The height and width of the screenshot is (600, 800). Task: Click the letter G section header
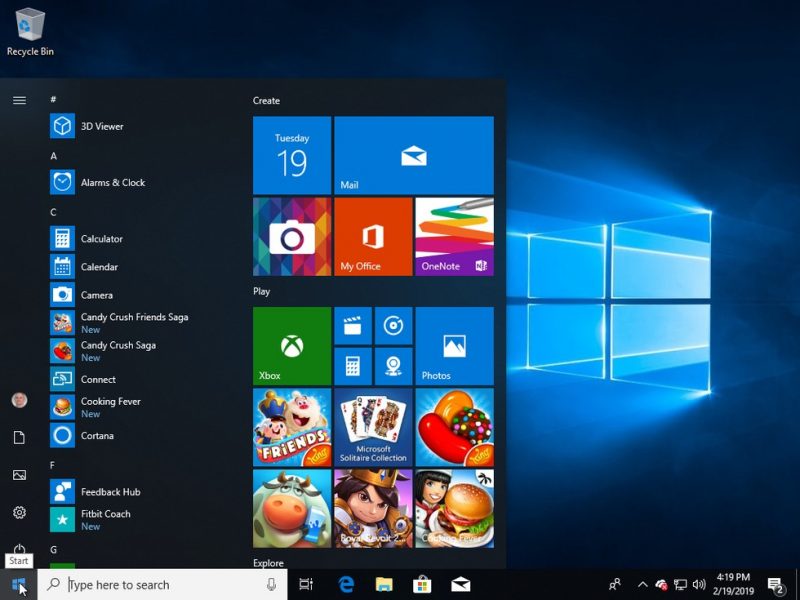coord(54,549)
